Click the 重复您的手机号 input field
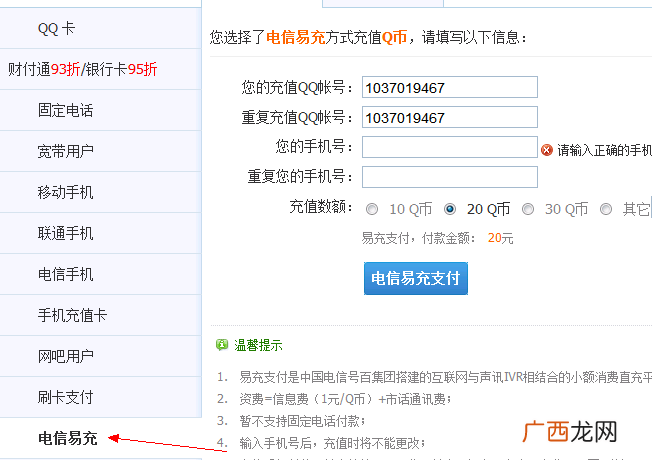 (x=449, y=177)
